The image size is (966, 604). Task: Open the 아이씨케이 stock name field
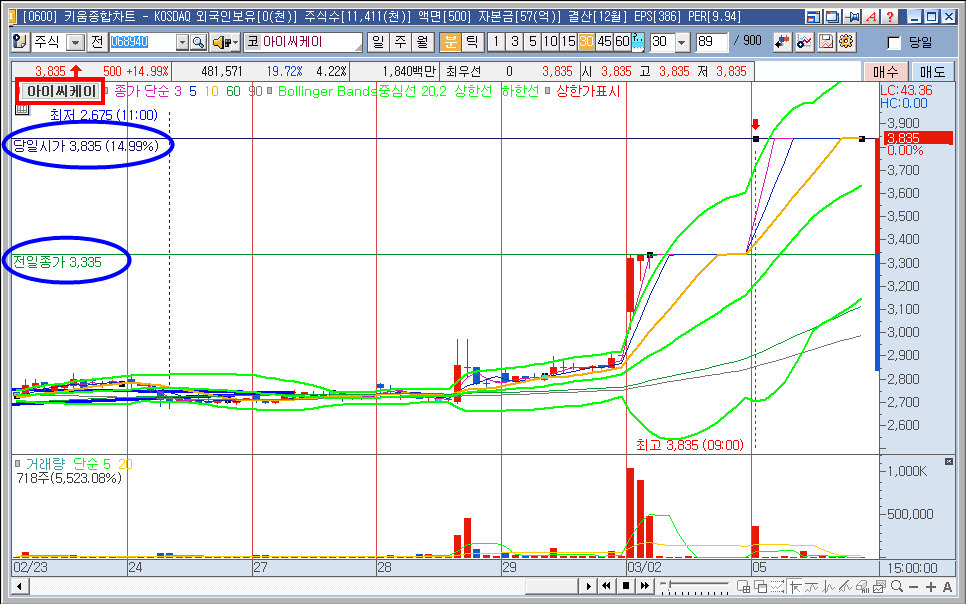point(303,42)
